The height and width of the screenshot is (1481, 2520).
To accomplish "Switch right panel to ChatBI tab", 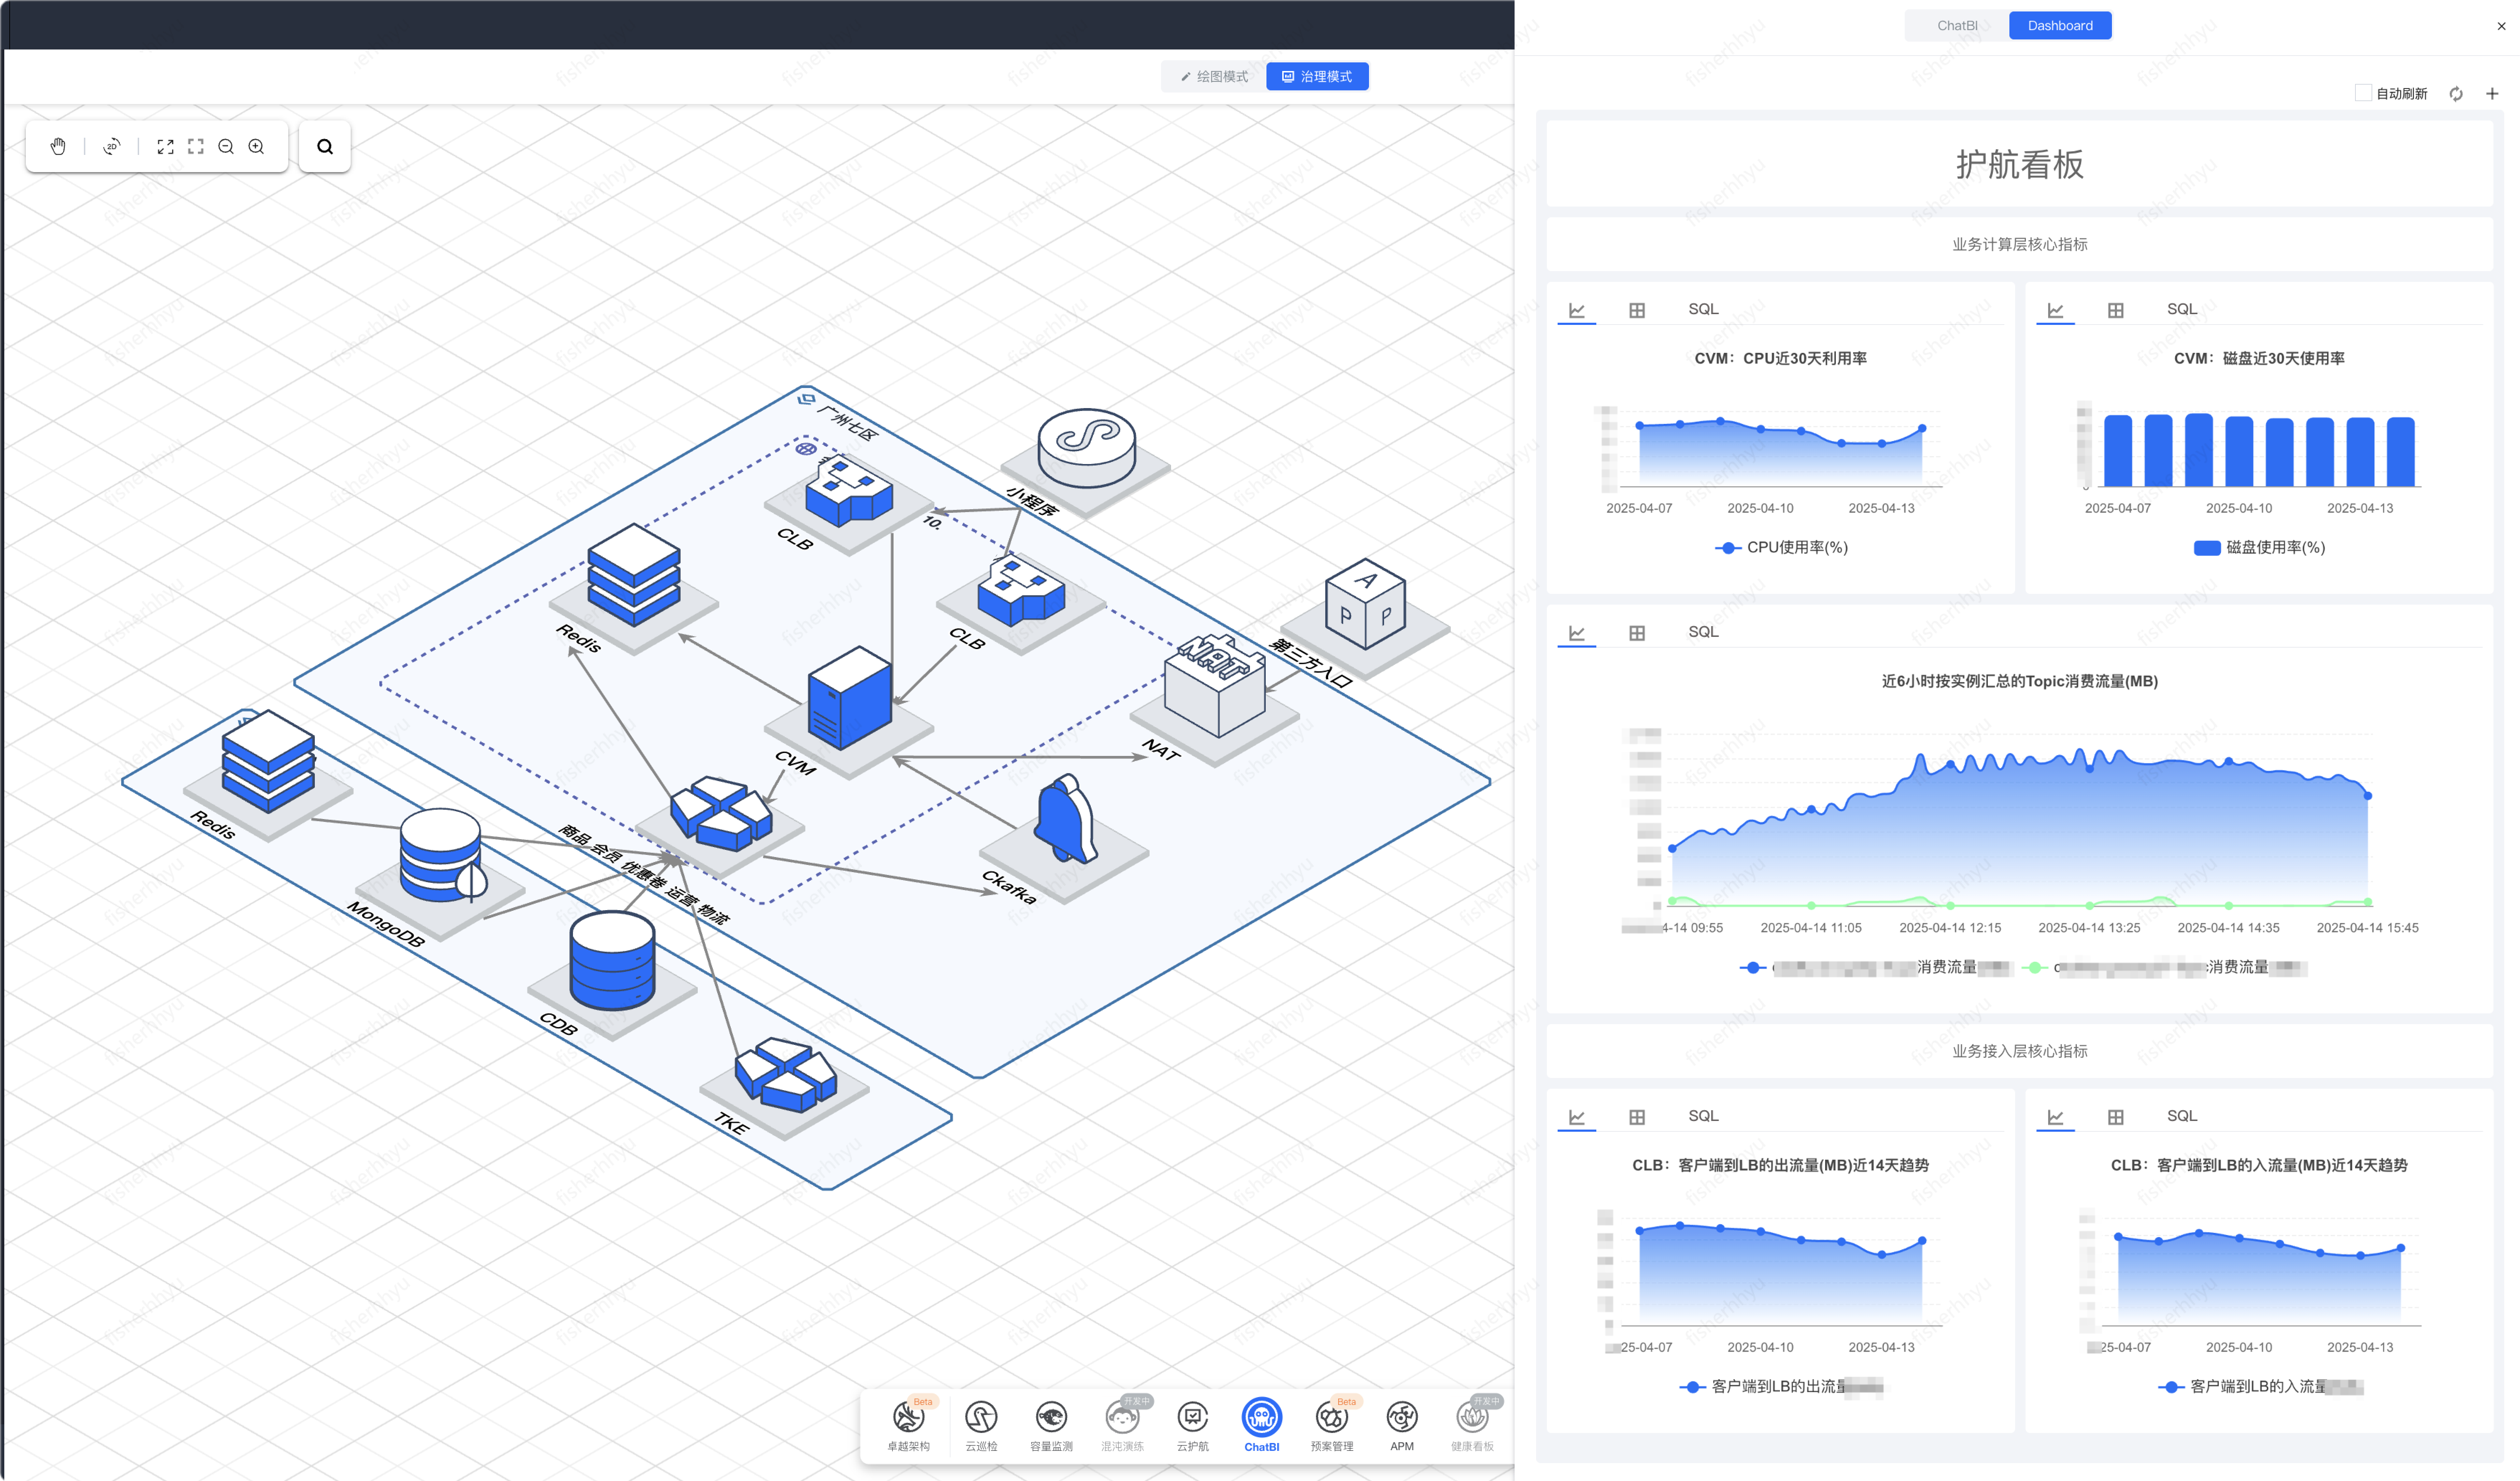I will pos(1957,26).
